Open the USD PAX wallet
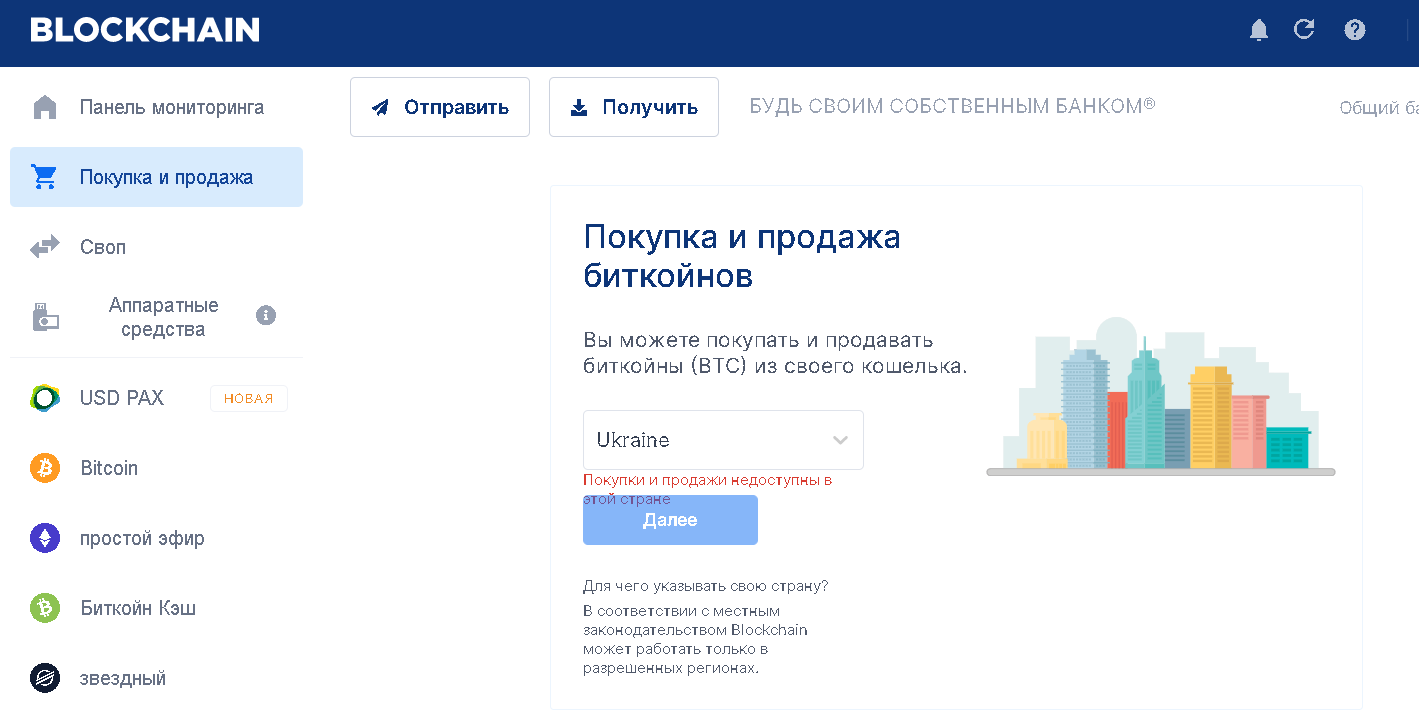 [156, 398]
